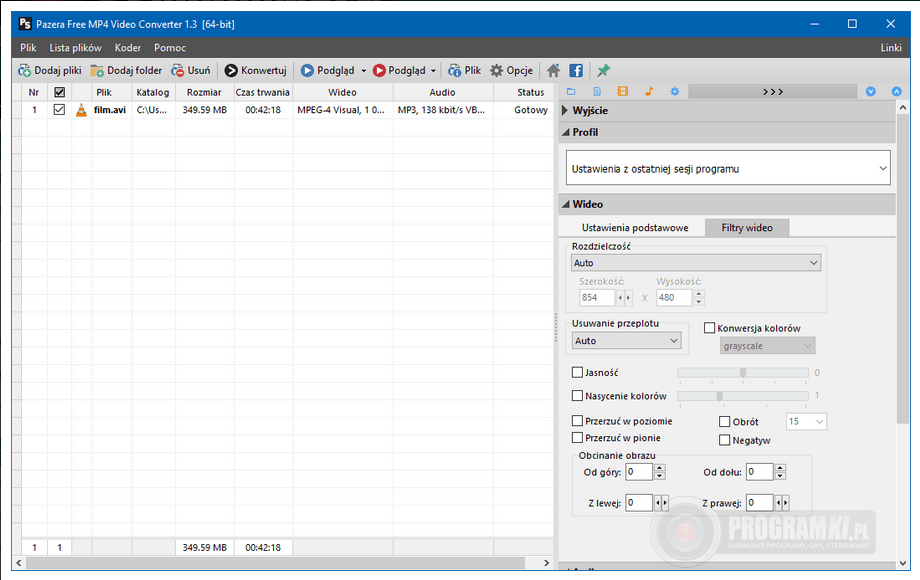
Task: Click the right arrow of horizontal scrollbar
Action: 546,563
